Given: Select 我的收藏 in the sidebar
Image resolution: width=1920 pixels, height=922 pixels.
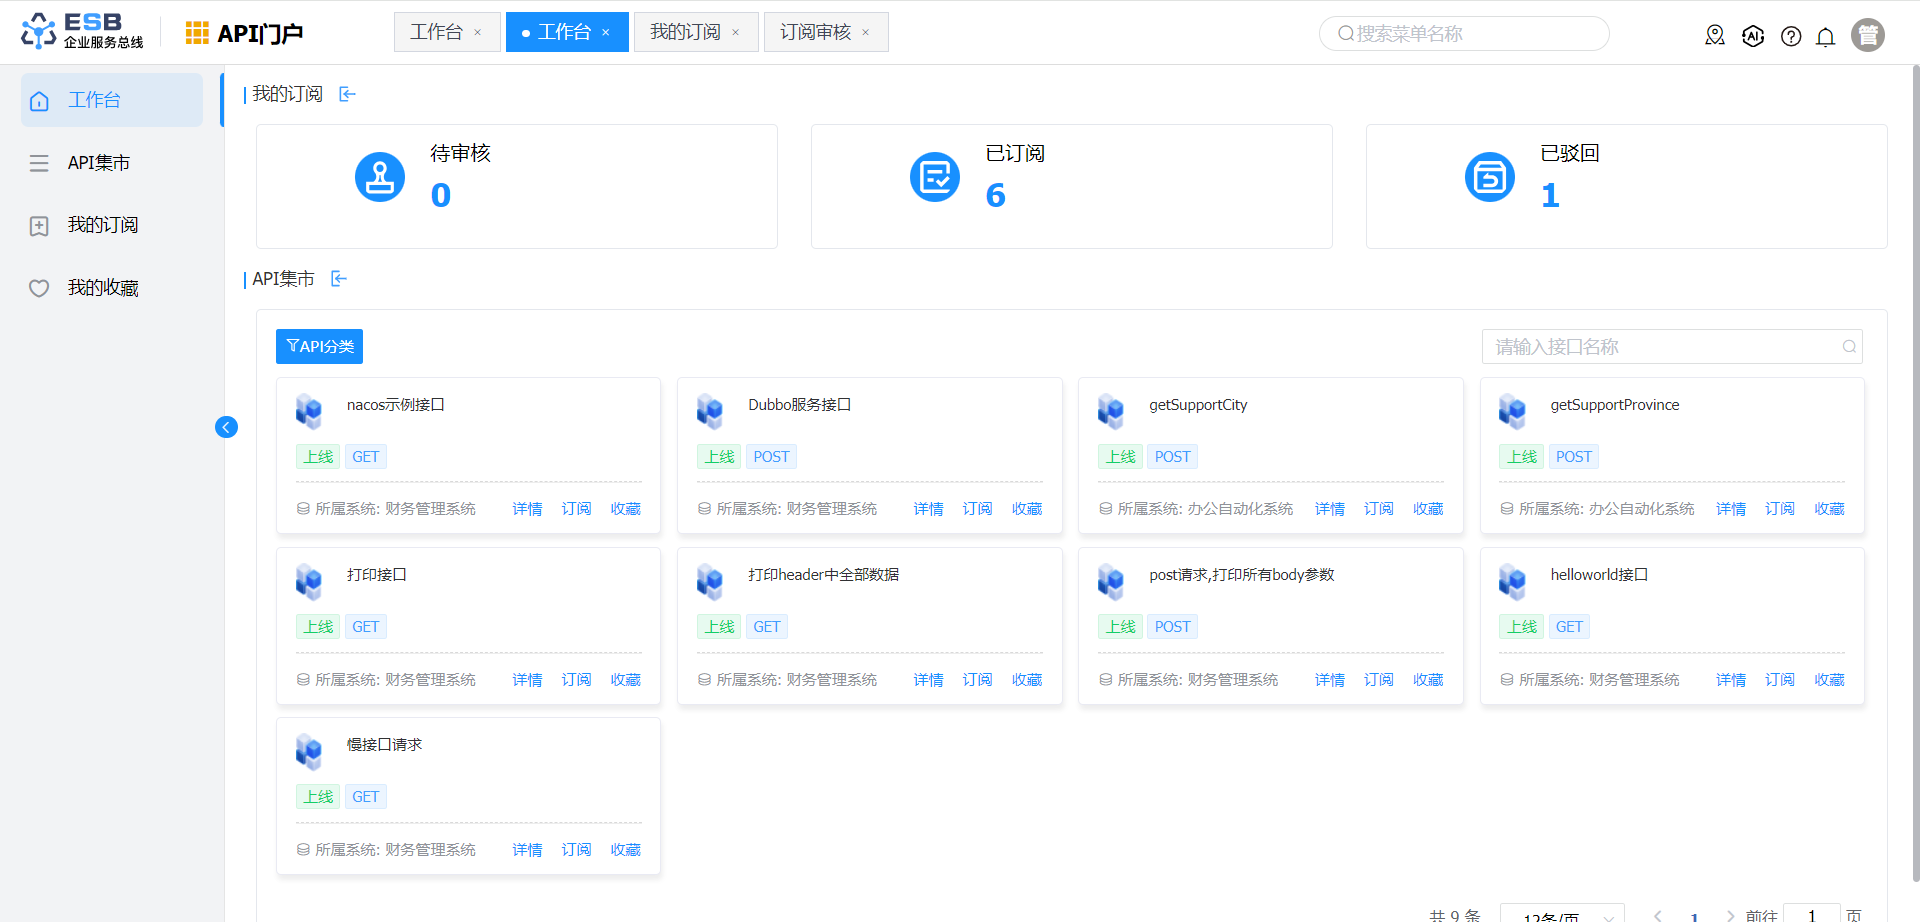Looking at the screenshot, I should (x=102, y=288).
